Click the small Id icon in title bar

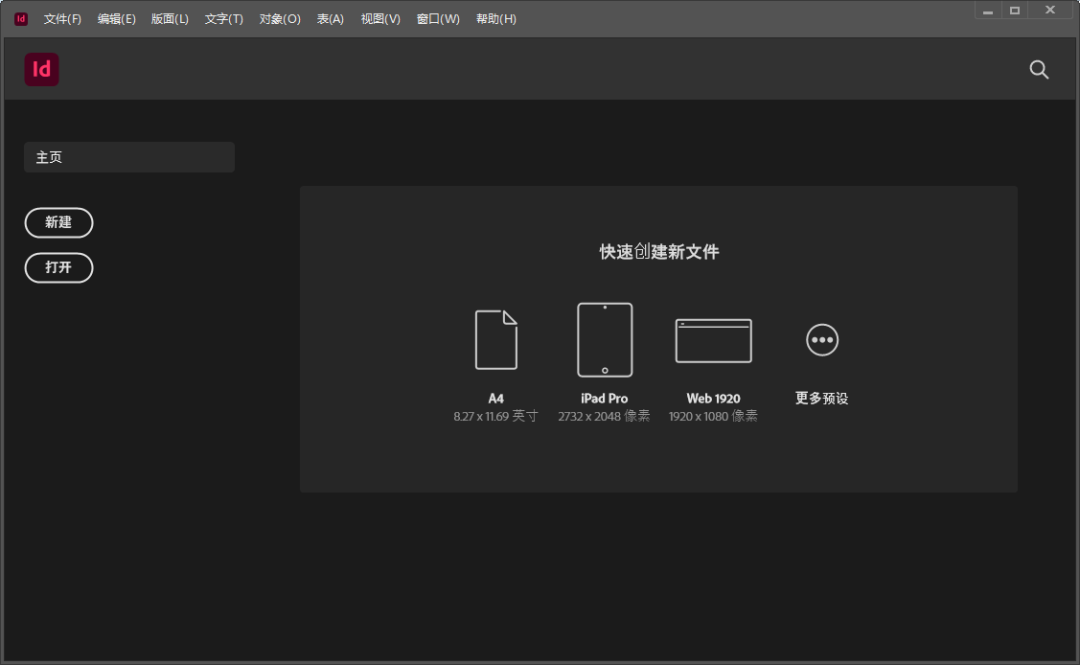[21, 19]
